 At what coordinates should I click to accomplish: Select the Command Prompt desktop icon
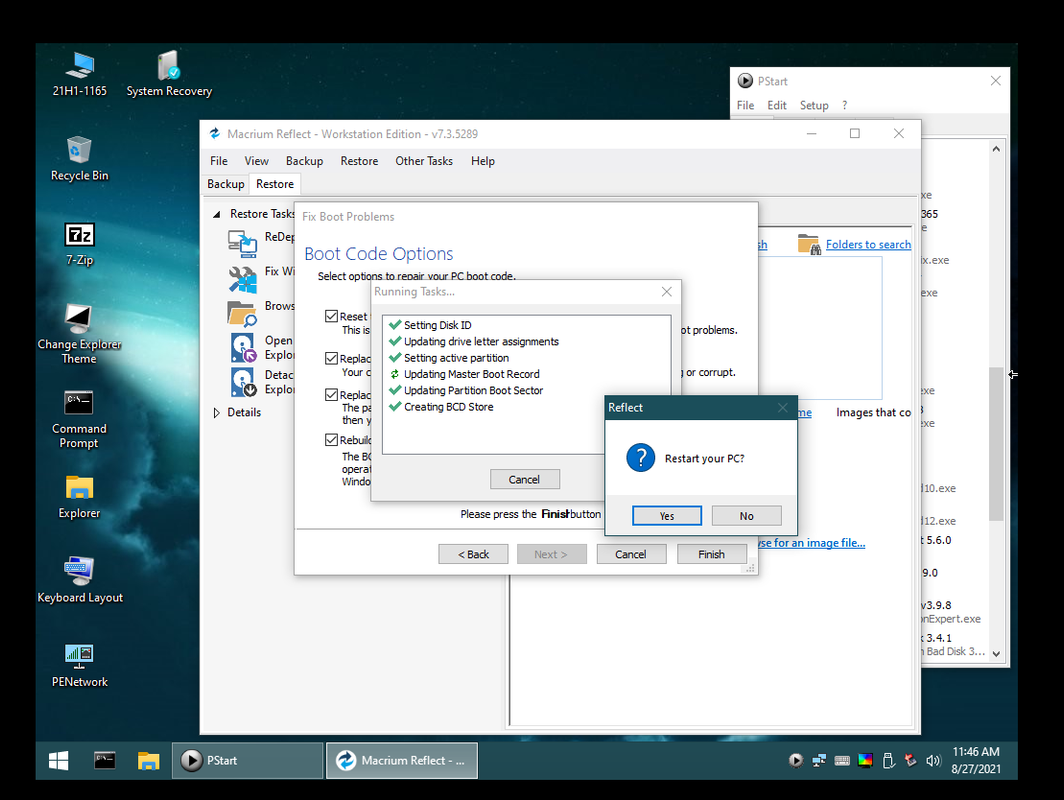click(x=79, y=419)
